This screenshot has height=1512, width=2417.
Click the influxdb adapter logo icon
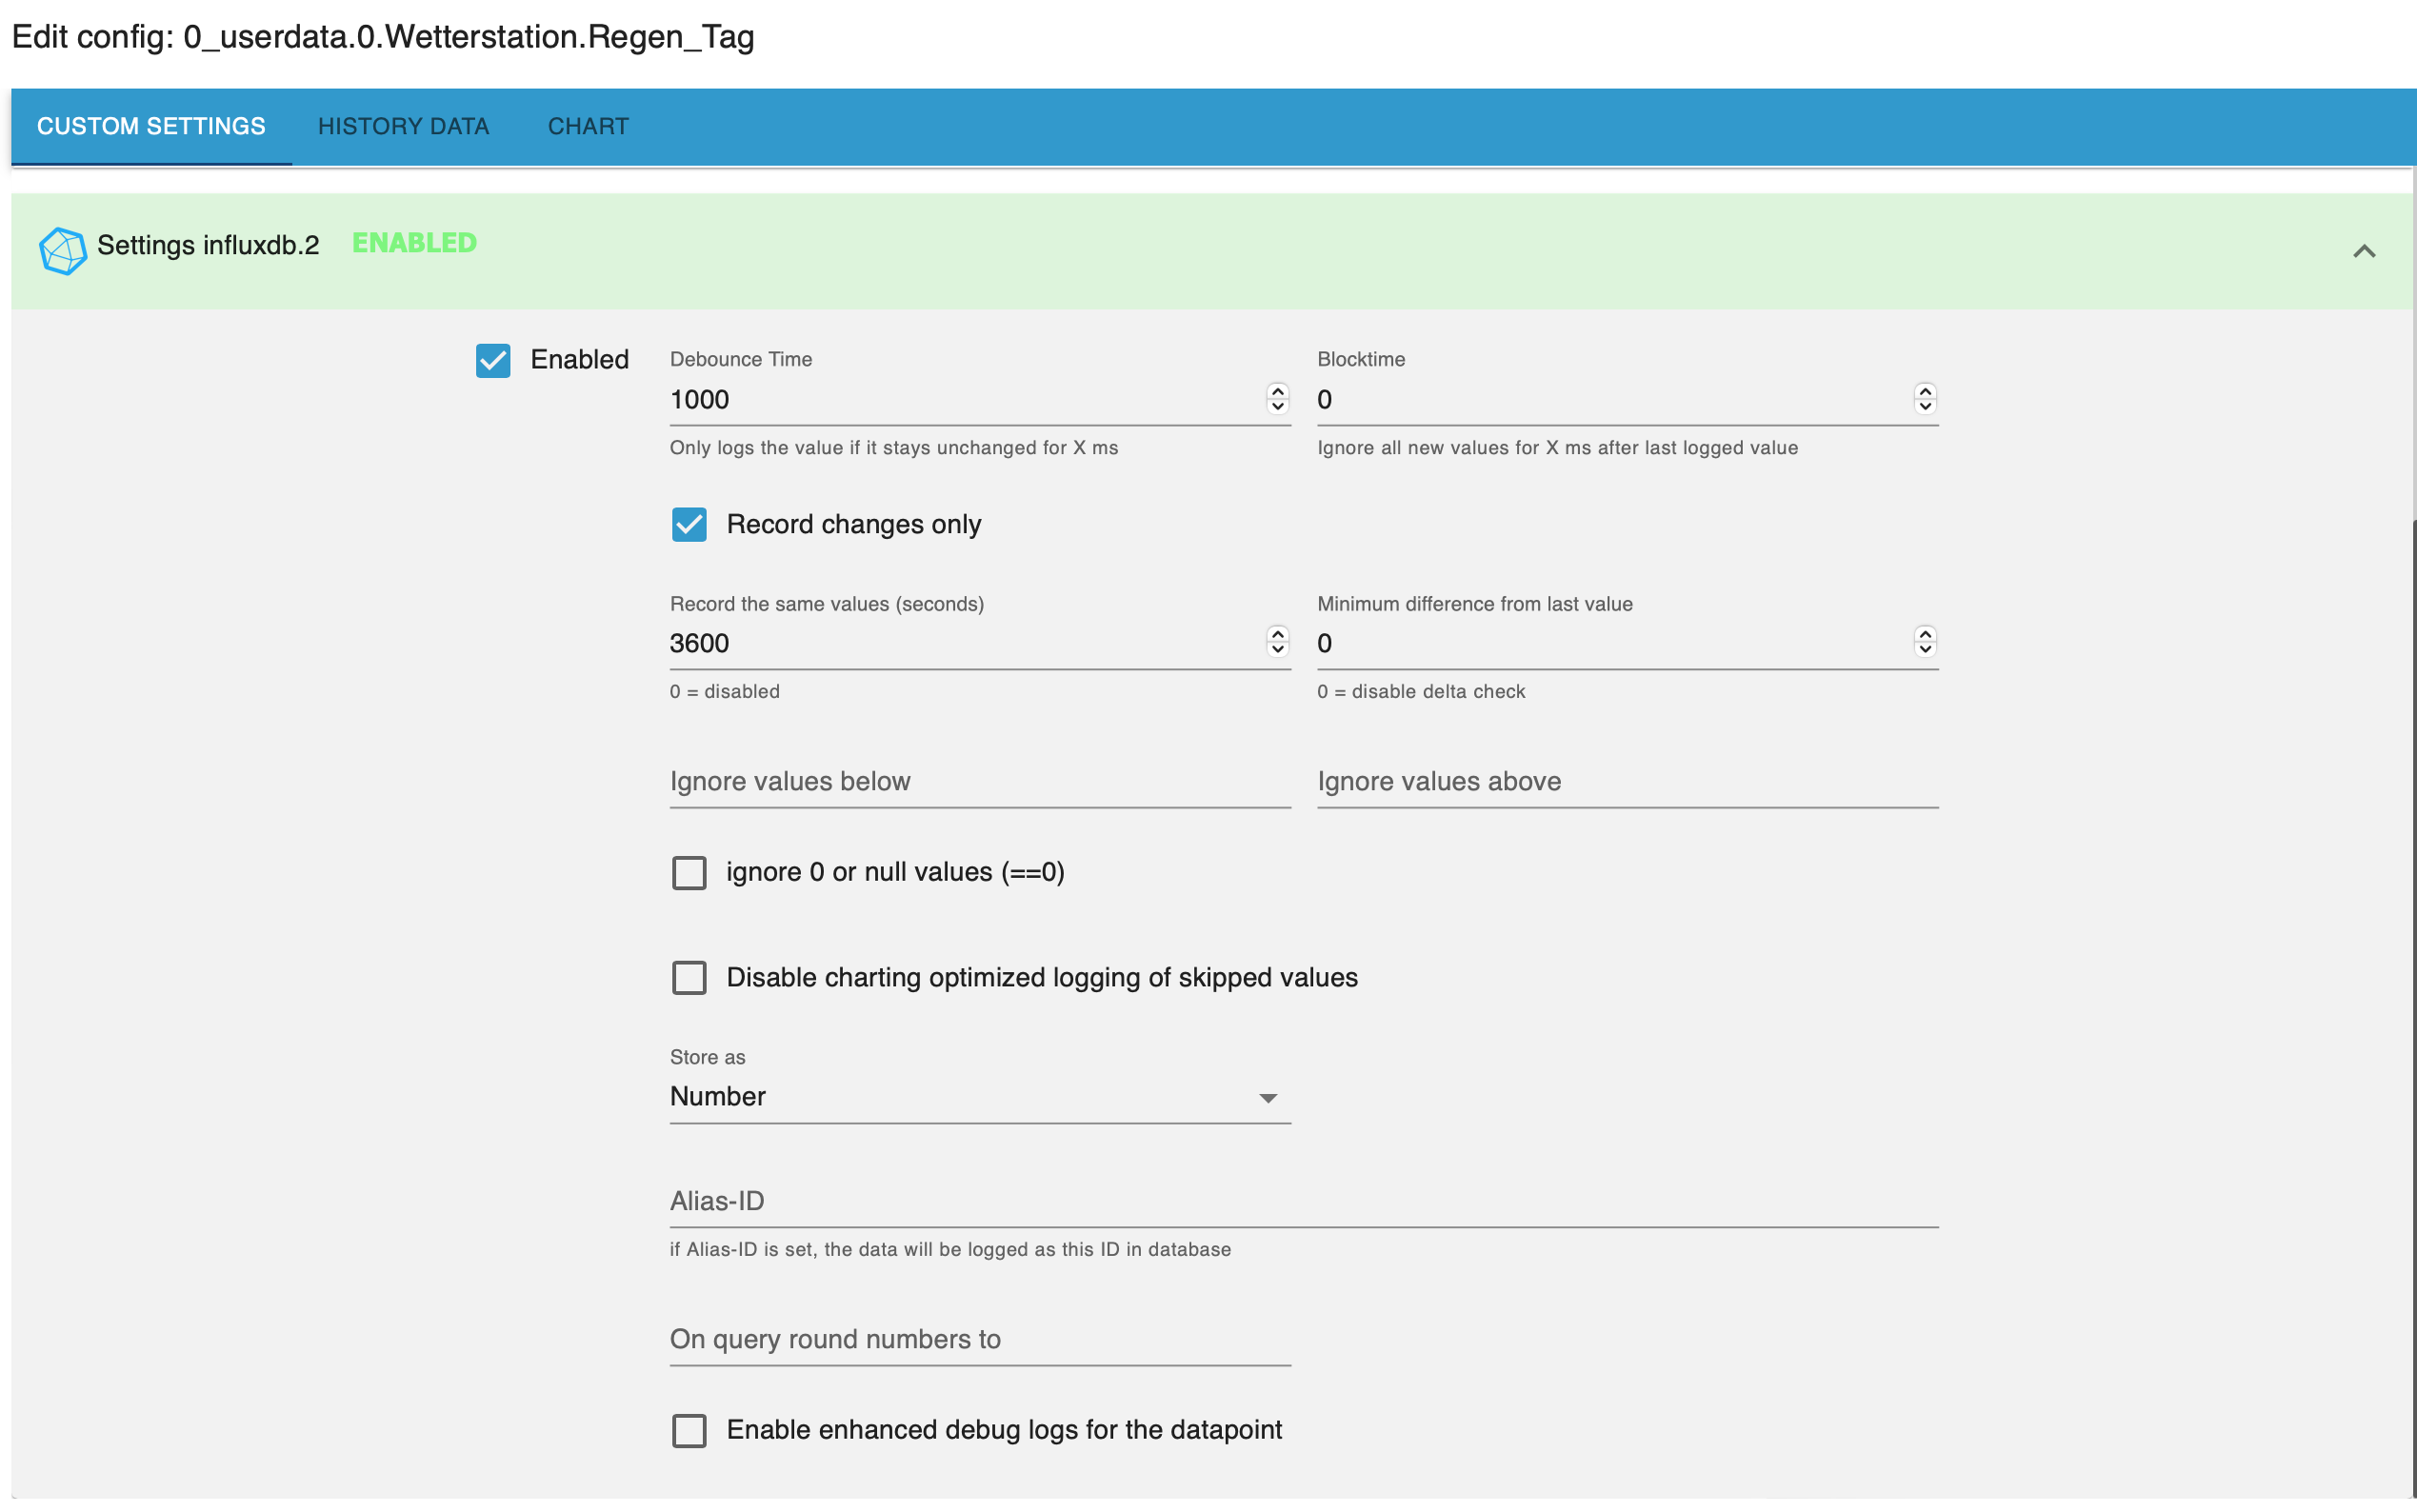pos(62,250)
